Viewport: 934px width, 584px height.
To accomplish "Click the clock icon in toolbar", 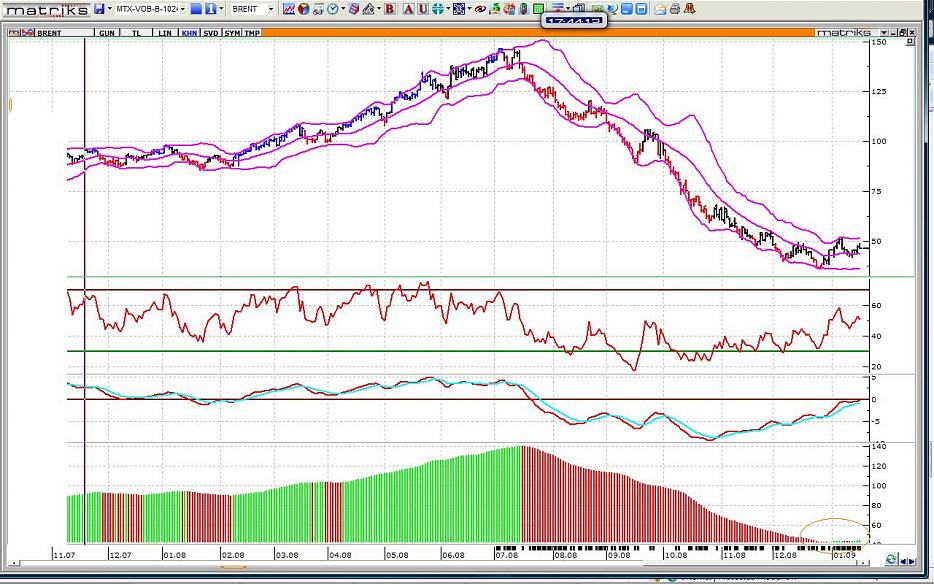I will click(x=332, y=9).
